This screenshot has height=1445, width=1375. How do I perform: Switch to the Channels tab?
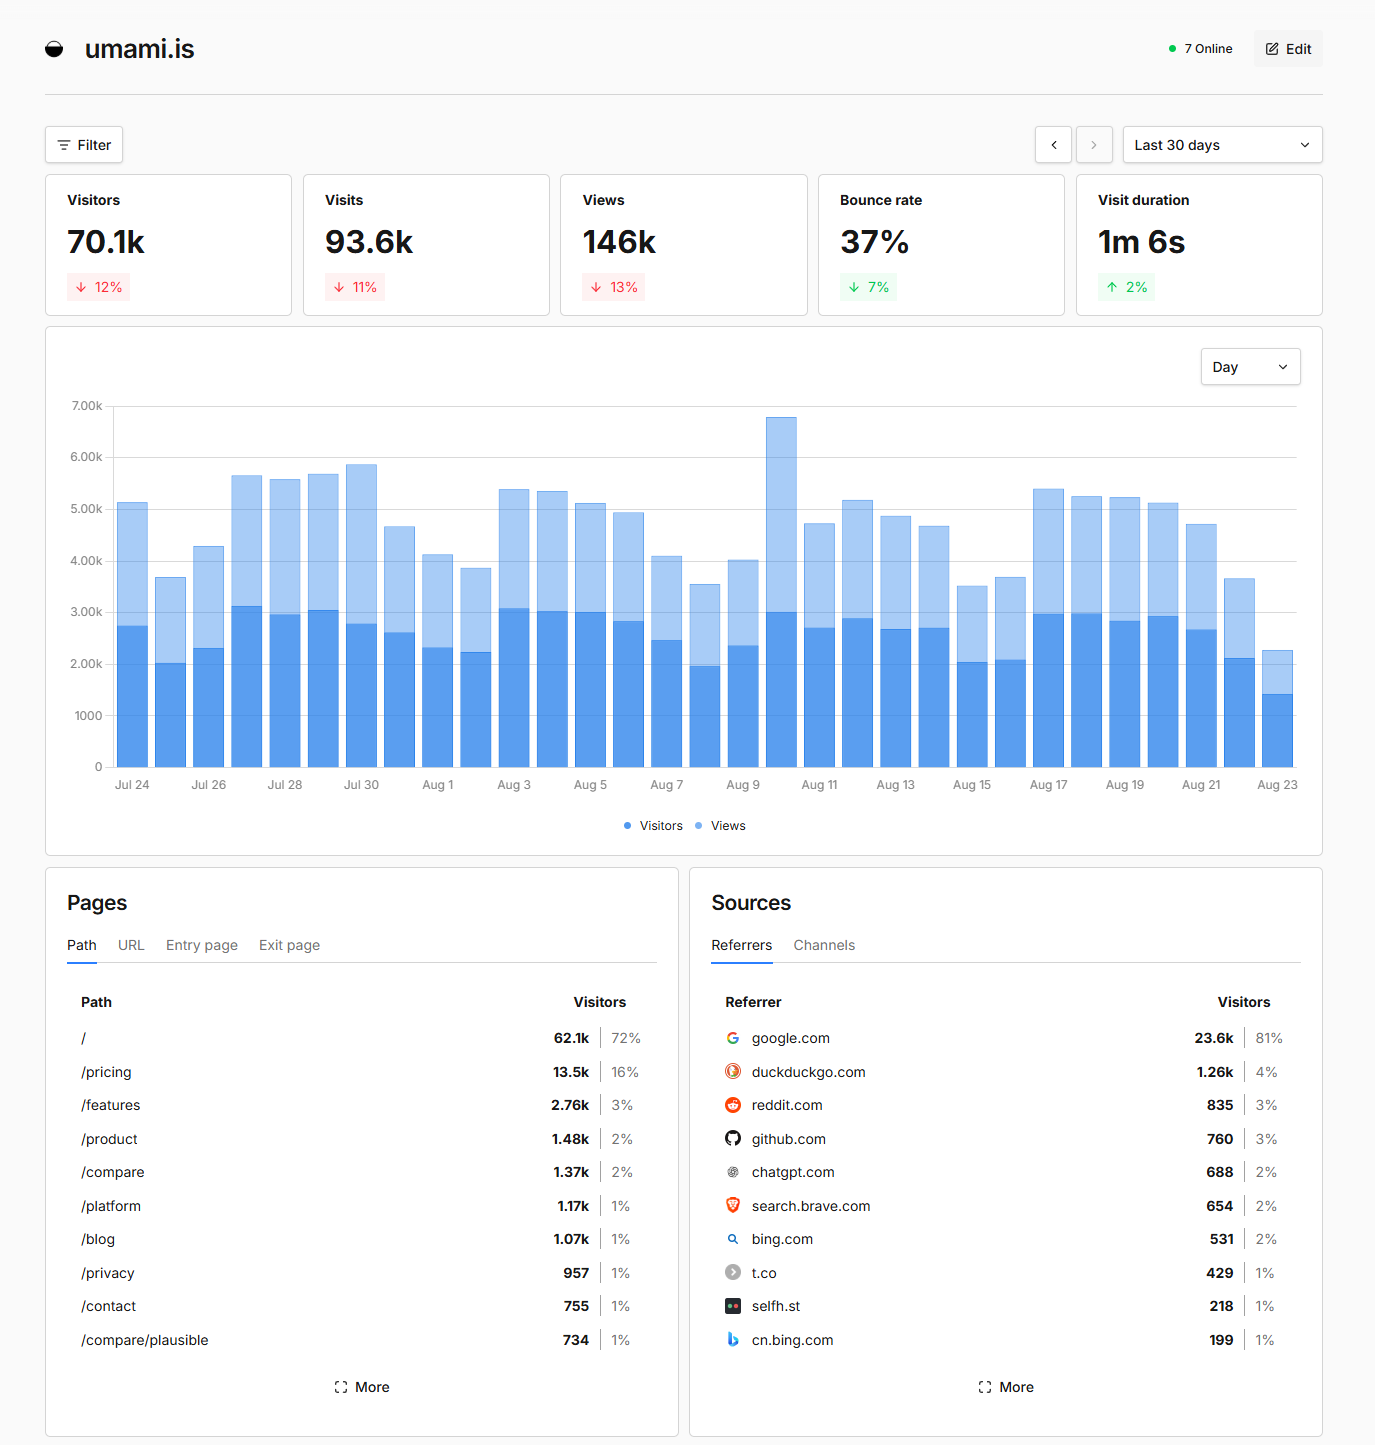click(x=824, y=945)
